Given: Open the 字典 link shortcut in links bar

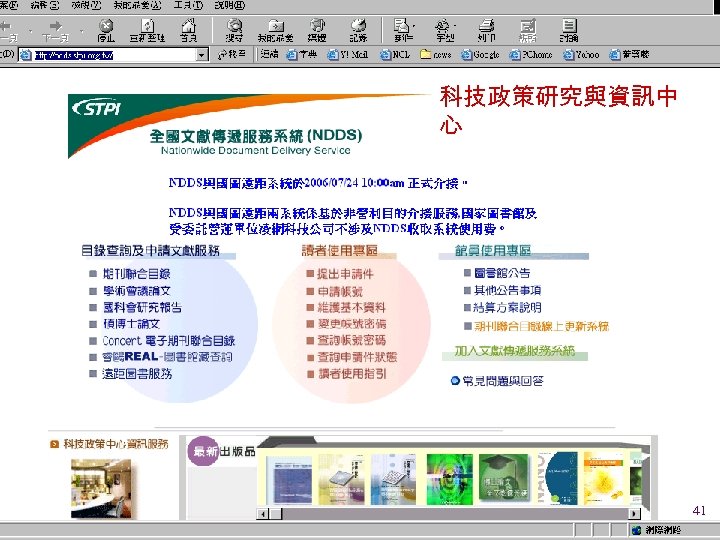Looking at the screenshot, I should click(302, 55).
